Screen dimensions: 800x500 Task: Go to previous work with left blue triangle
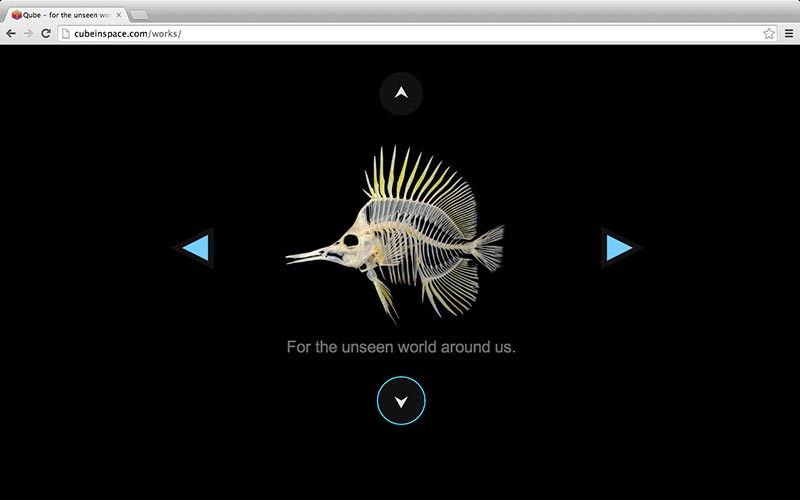click(x=195, y=247)
